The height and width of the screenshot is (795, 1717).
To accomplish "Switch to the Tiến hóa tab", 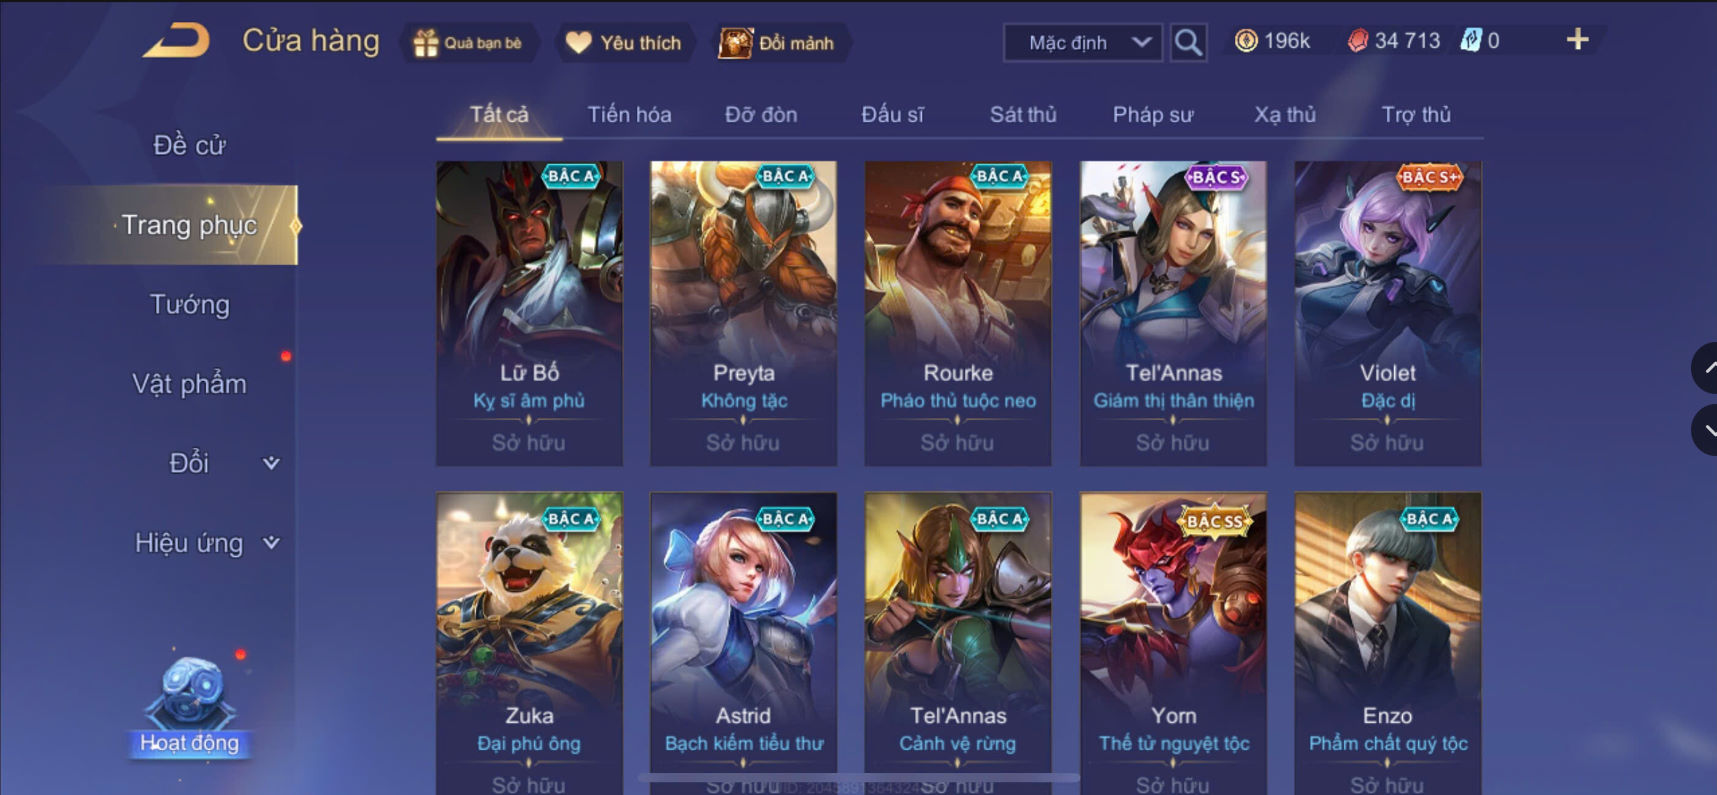I will click(629, 114).
